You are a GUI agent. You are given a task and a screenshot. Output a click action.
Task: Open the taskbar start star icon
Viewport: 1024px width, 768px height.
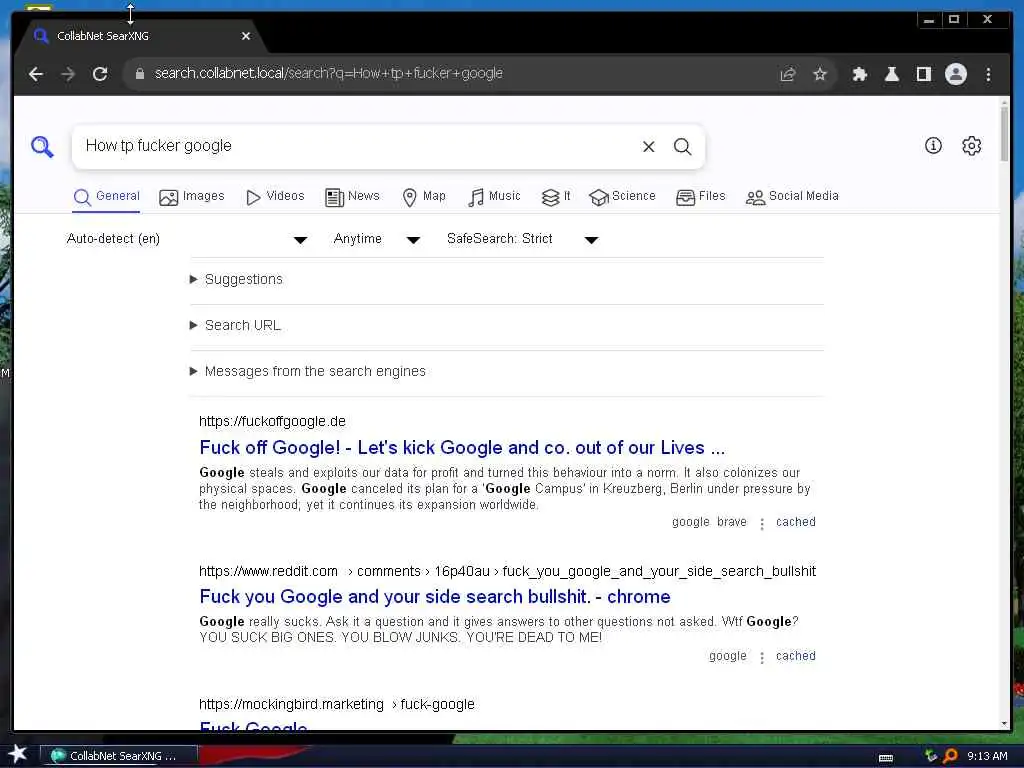coord(17,754)
